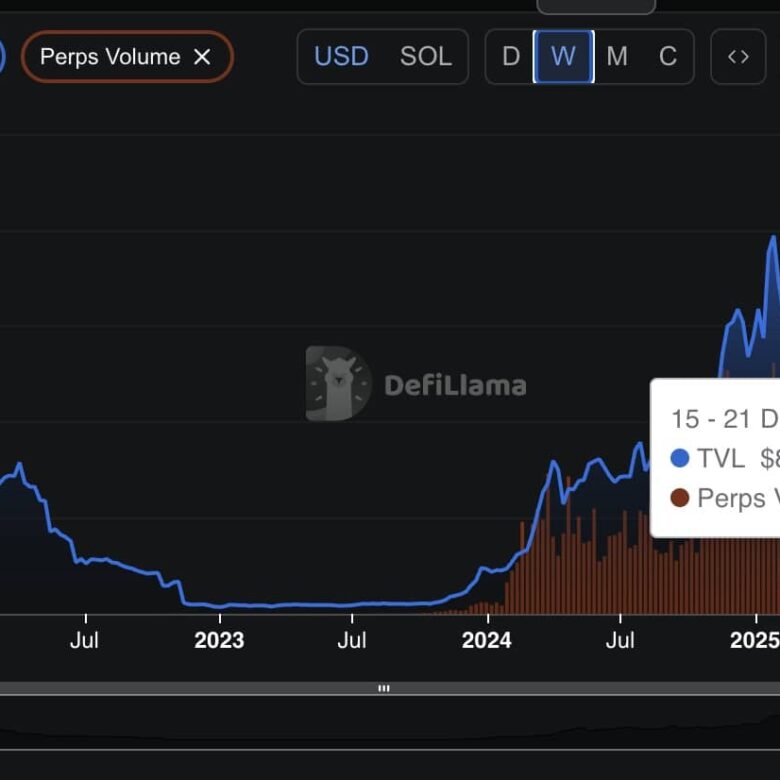780x780 pixels.
Task: Switch denomination to USD
Action: 341,57
